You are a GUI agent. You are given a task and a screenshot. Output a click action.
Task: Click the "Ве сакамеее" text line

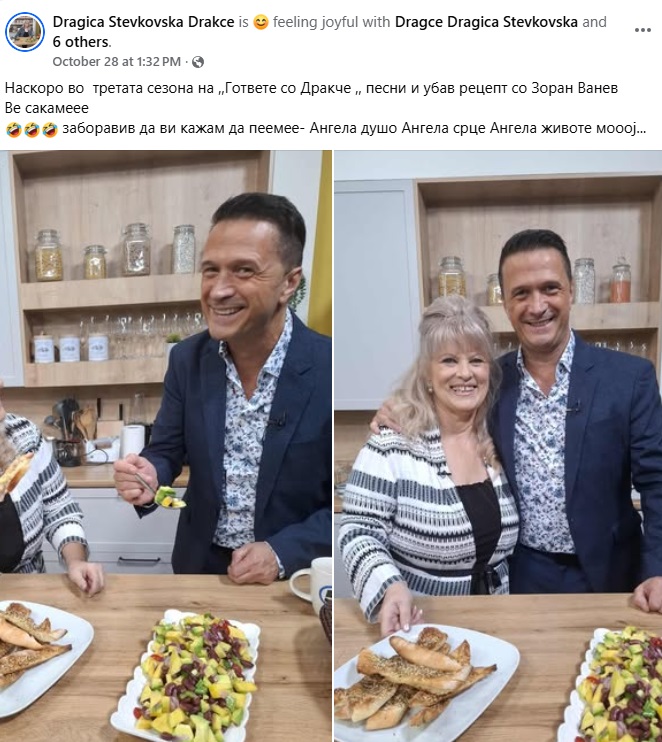pos(47,108)
